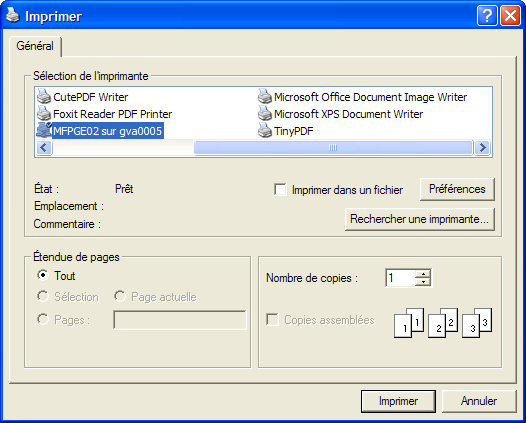This screenshot has width=526, height=423.
Task: Tick the Copies assemblées checkbox
Action: 272,319
